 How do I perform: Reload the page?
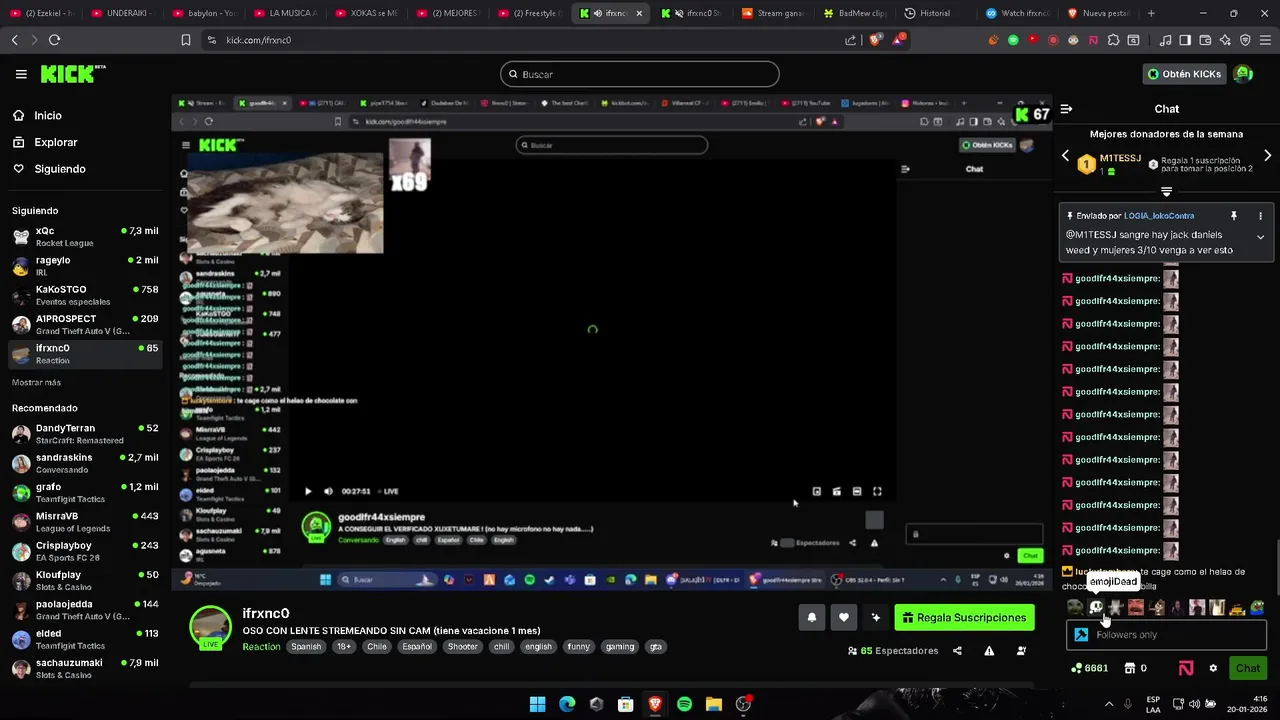[x=54, y=40]
